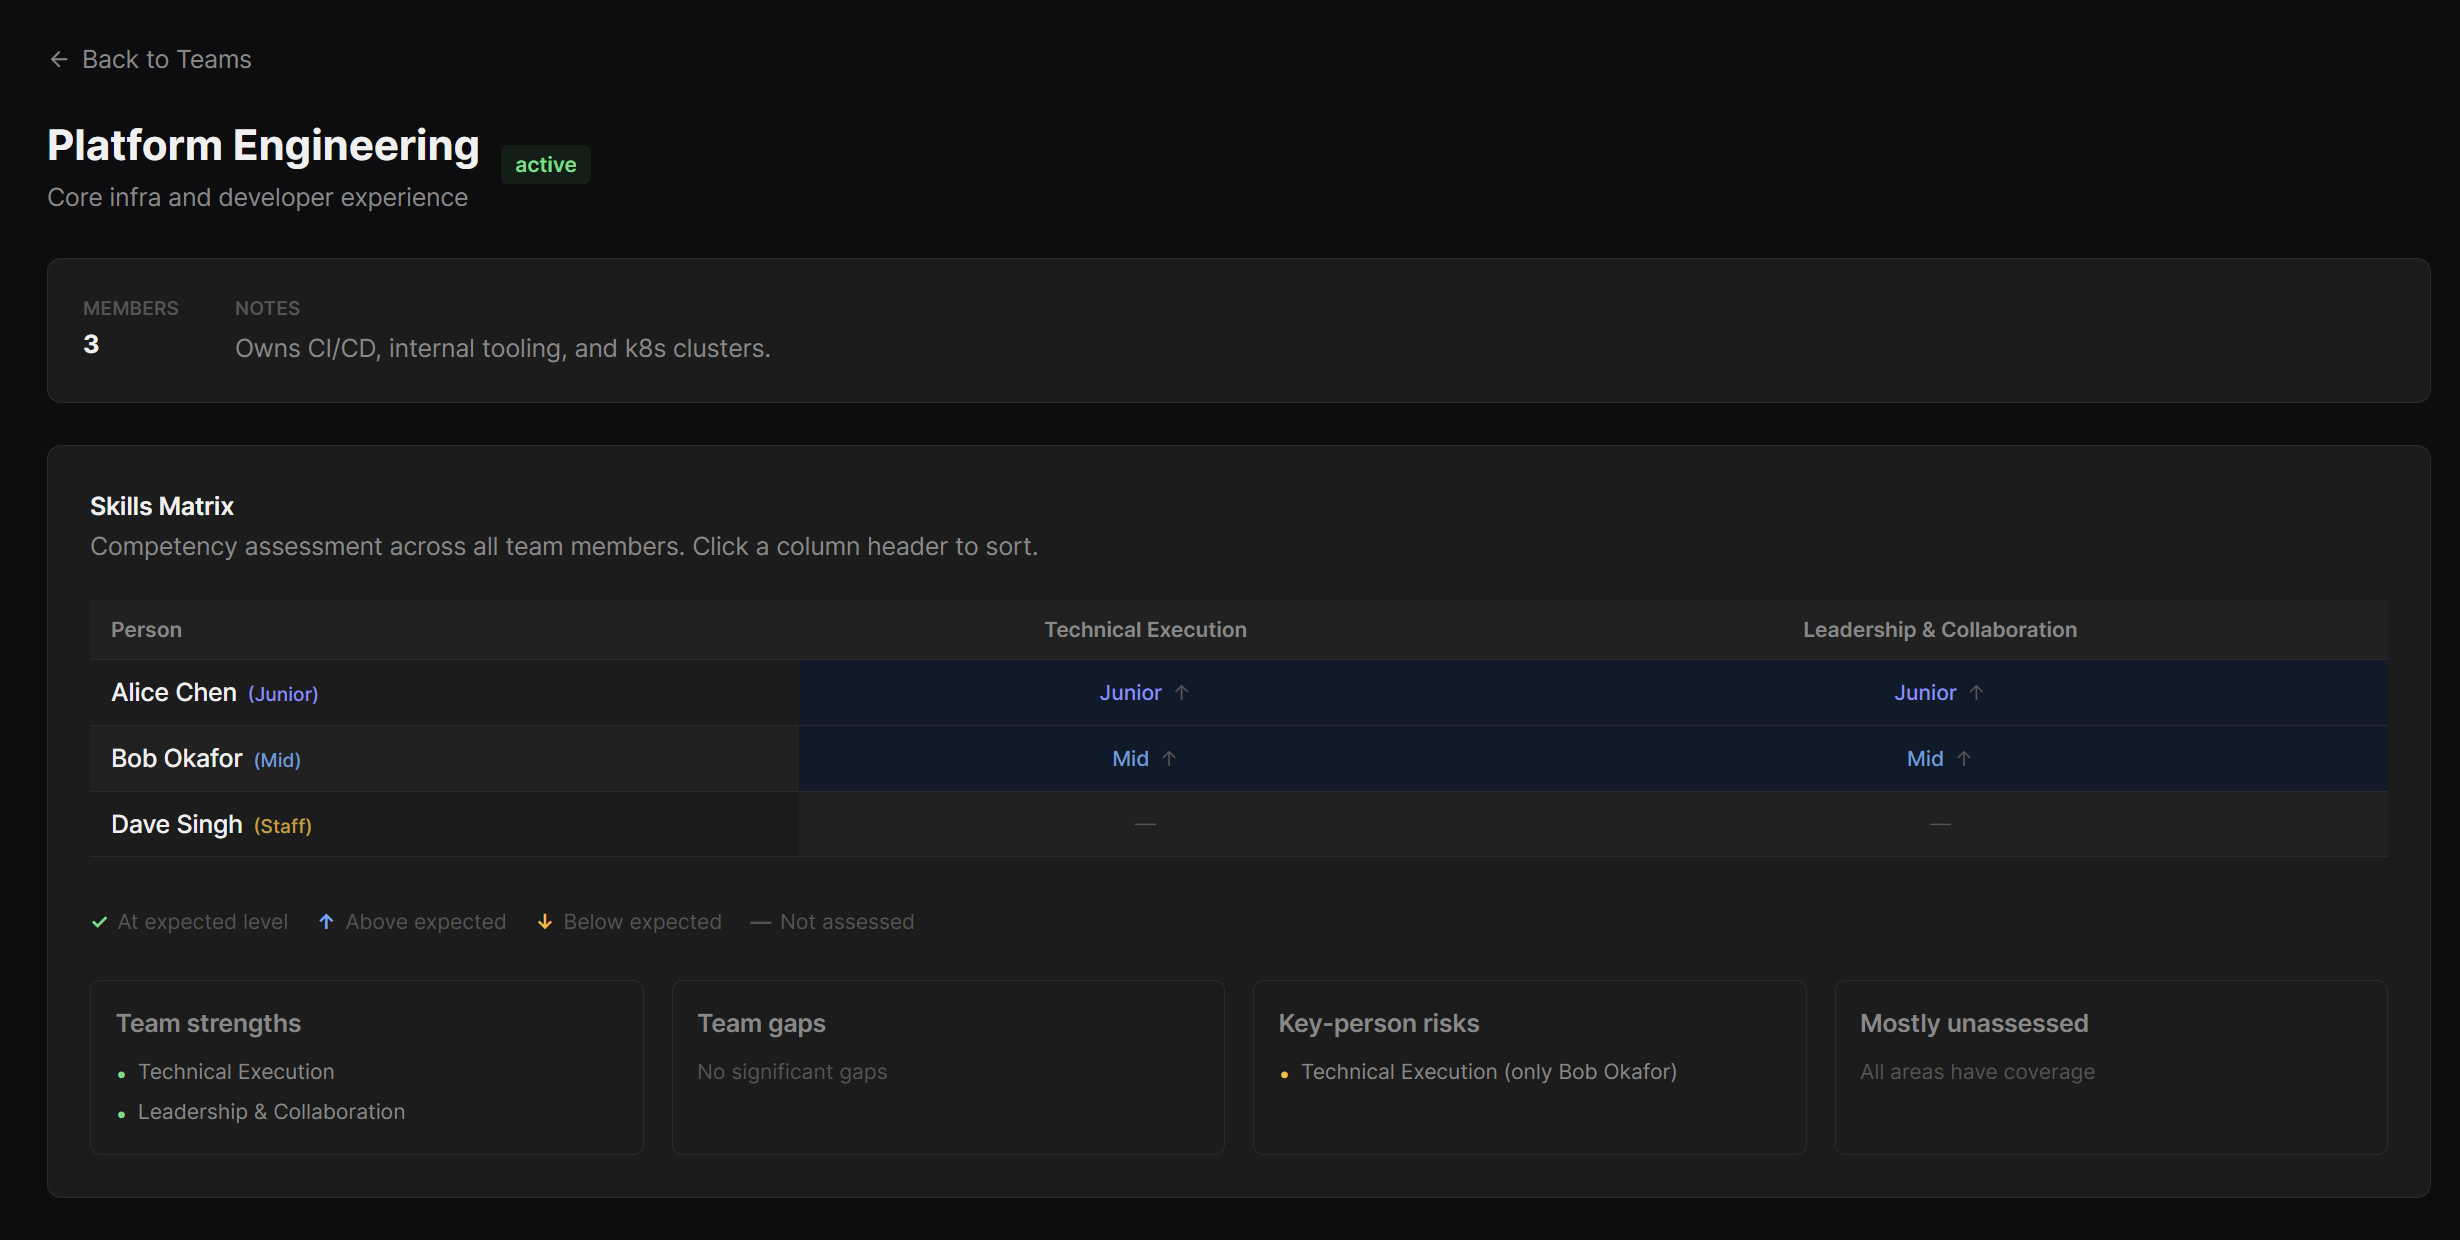This screenshot has height=1240, width=2460.
Task: Click the All areas have coverage text
Action: point(1977,1072)
